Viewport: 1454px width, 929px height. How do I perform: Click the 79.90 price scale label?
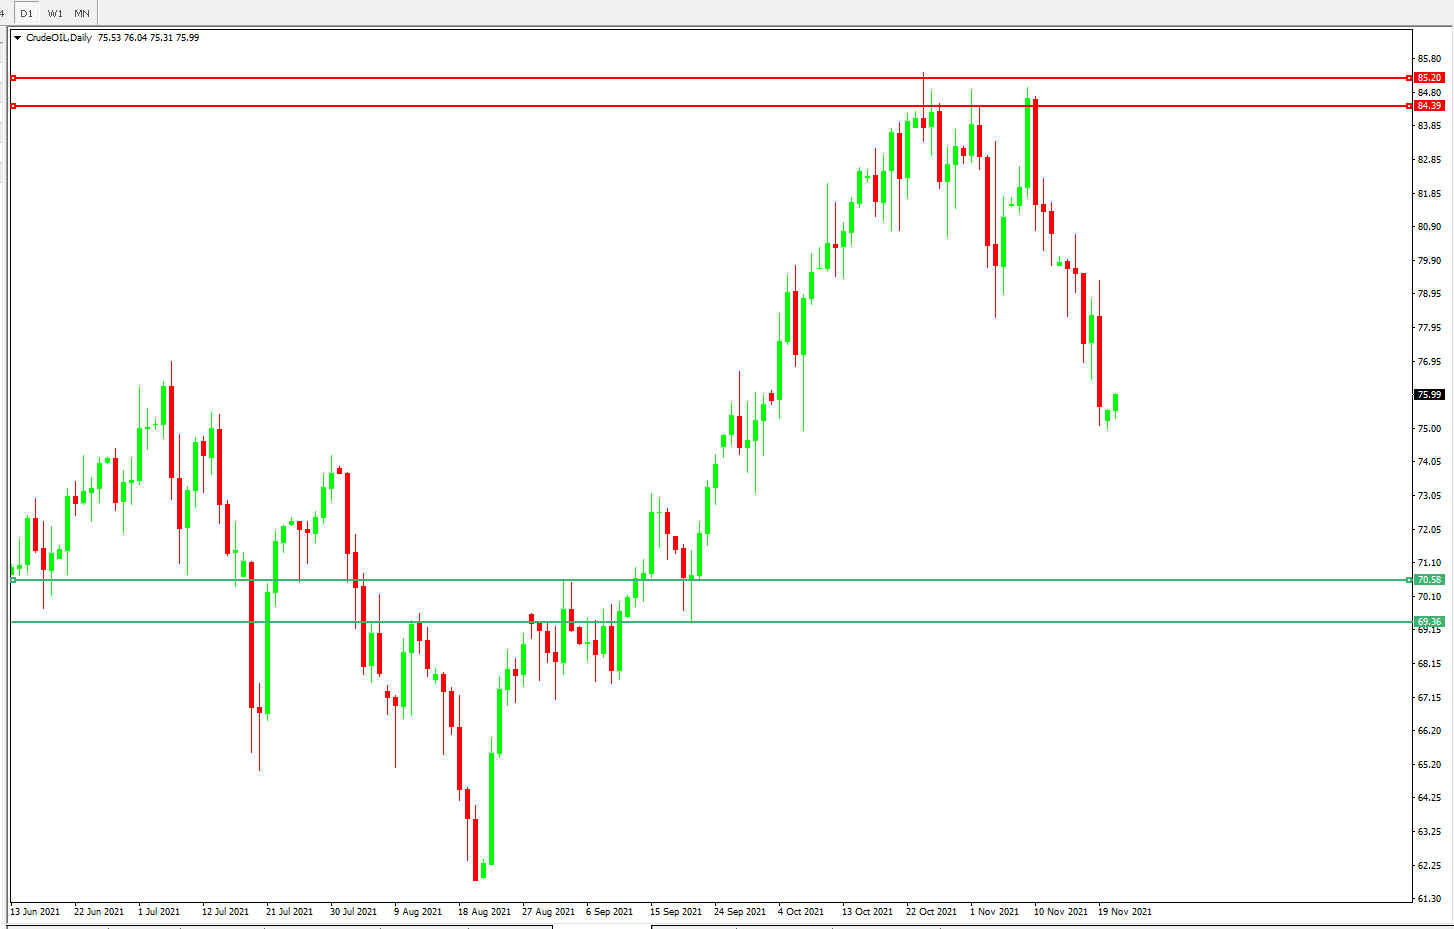tap(1429, 261)
